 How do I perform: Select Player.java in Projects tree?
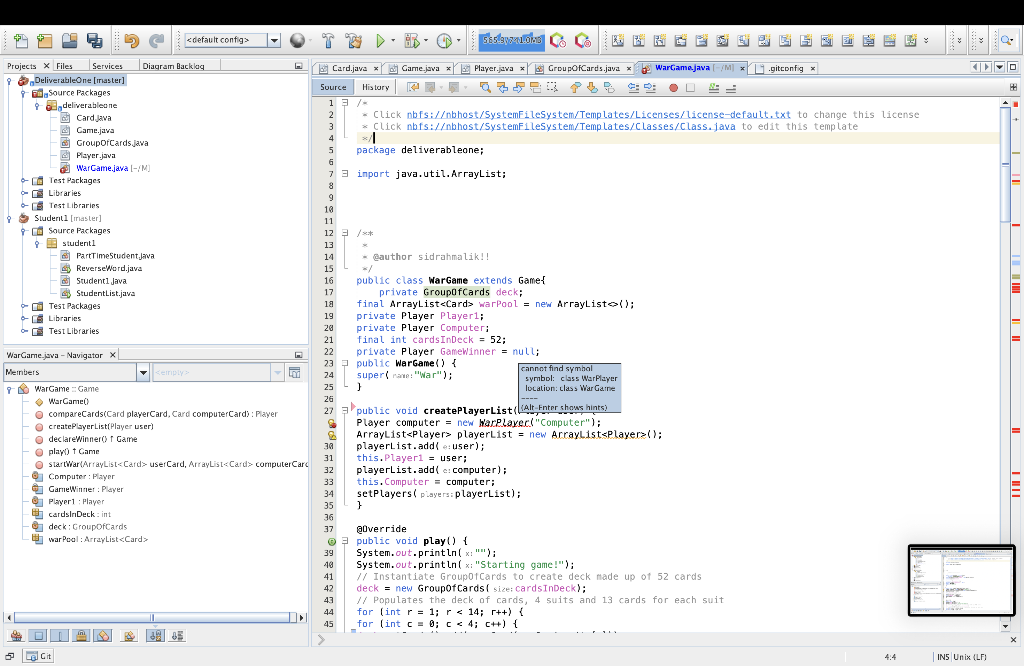click(x=95, y=155)
